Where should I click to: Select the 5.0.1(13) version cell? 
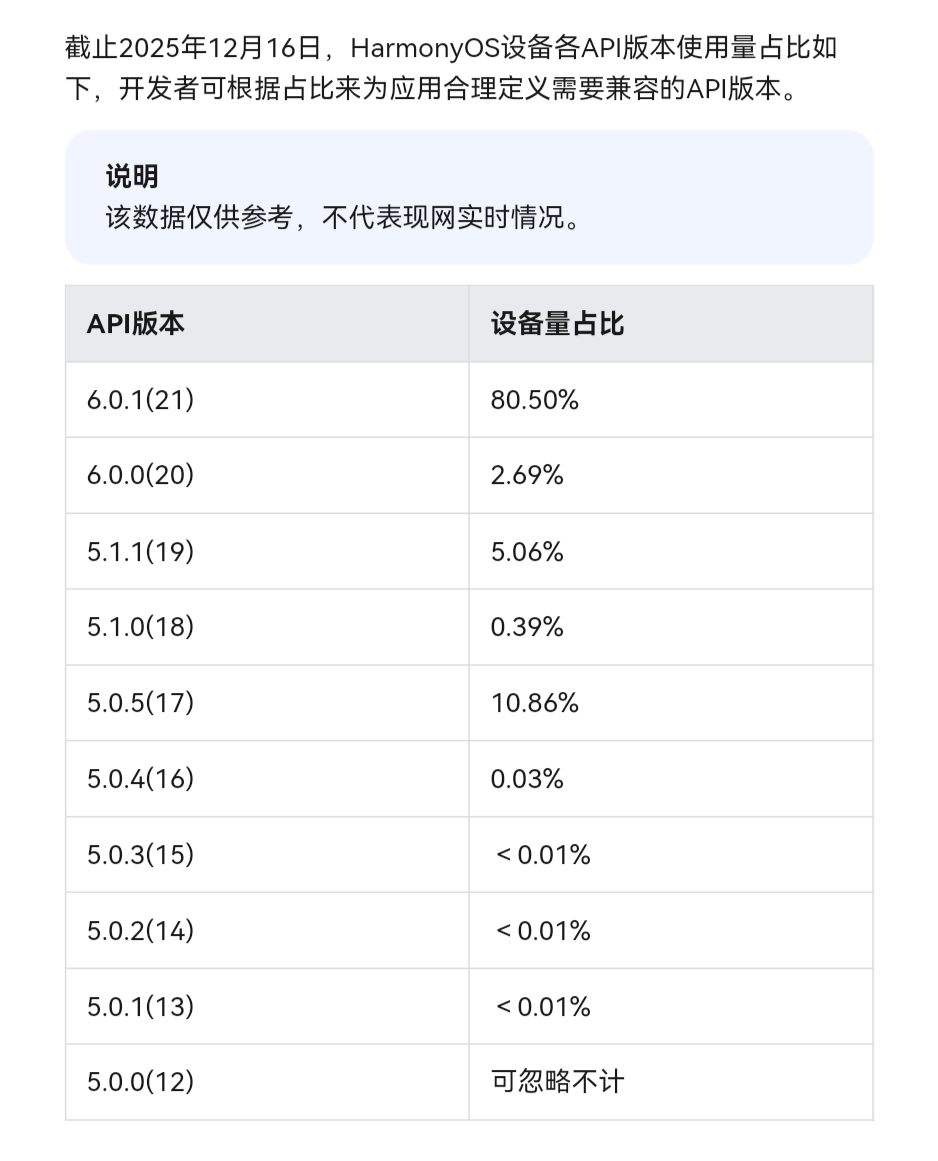140,1006
